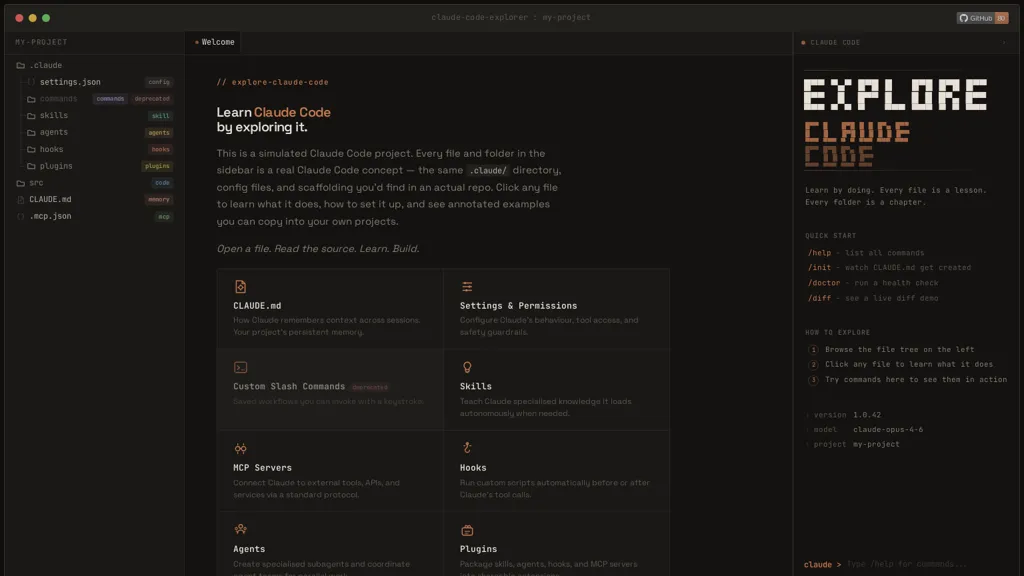This screenshot has width=1024, height=576.
Task: Focus the claude command input field
Action: click(927, 564)
